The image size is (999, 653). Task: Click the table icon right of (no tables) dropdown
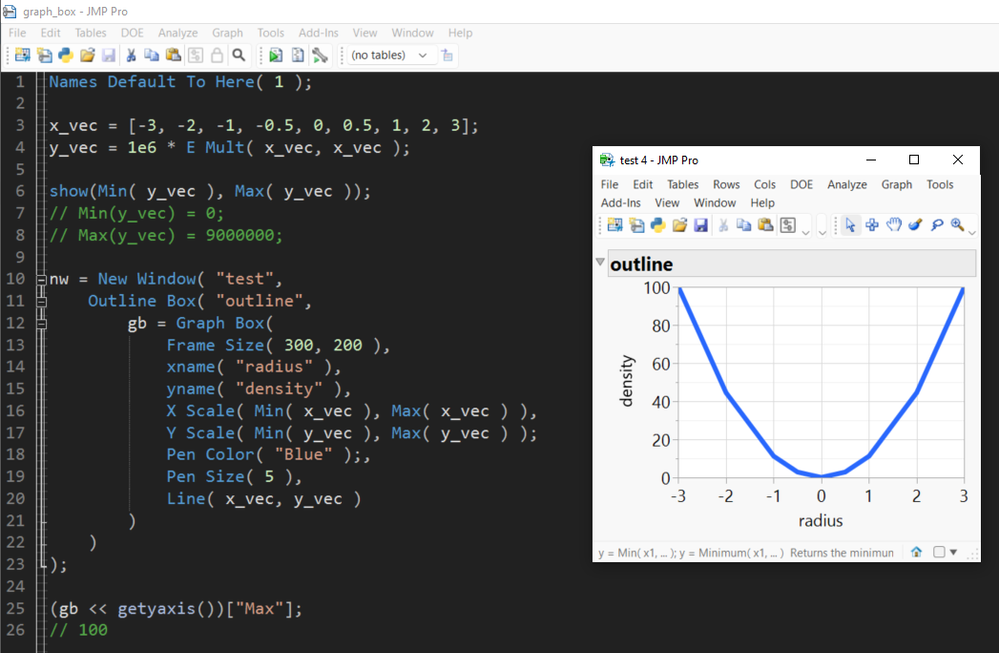pyautogui.click(x=447, y=55)
